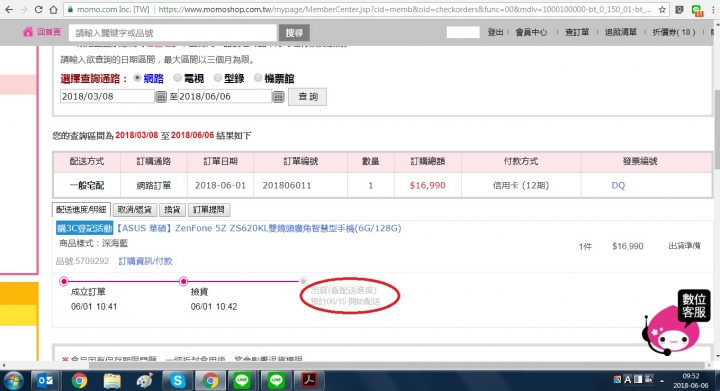The image size is (720, 391).
Task: Open ASUS ZenFone 5Z product link
Action: pyautogui.click(x=258, y=228)
